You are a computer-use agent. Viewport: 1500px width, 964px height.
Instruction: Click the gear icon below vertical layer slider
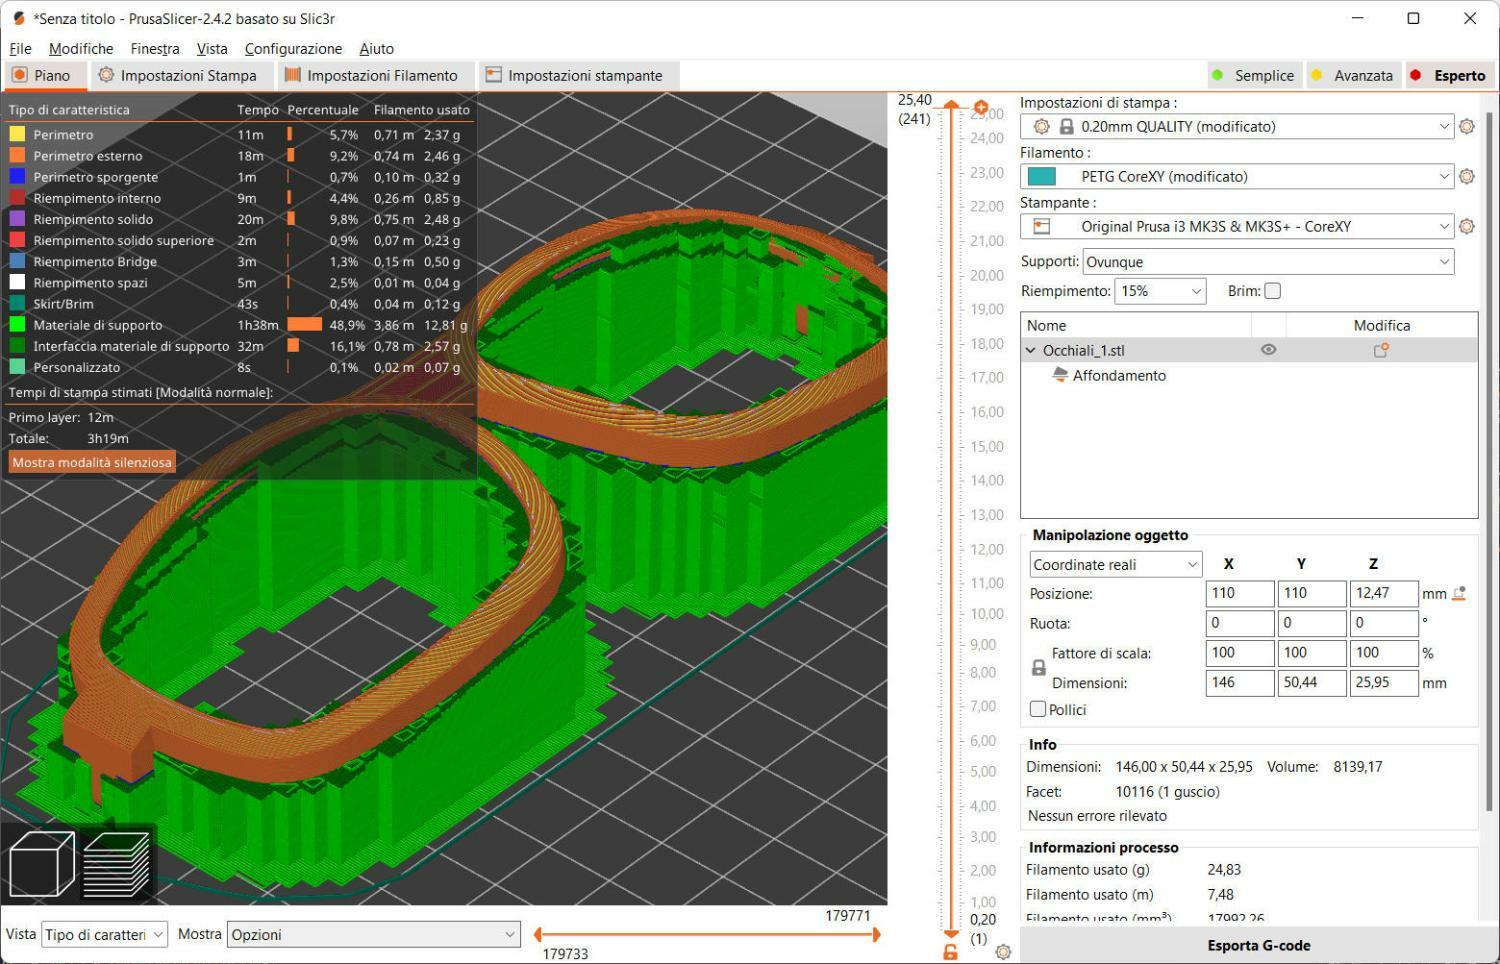pos(1003,952)
